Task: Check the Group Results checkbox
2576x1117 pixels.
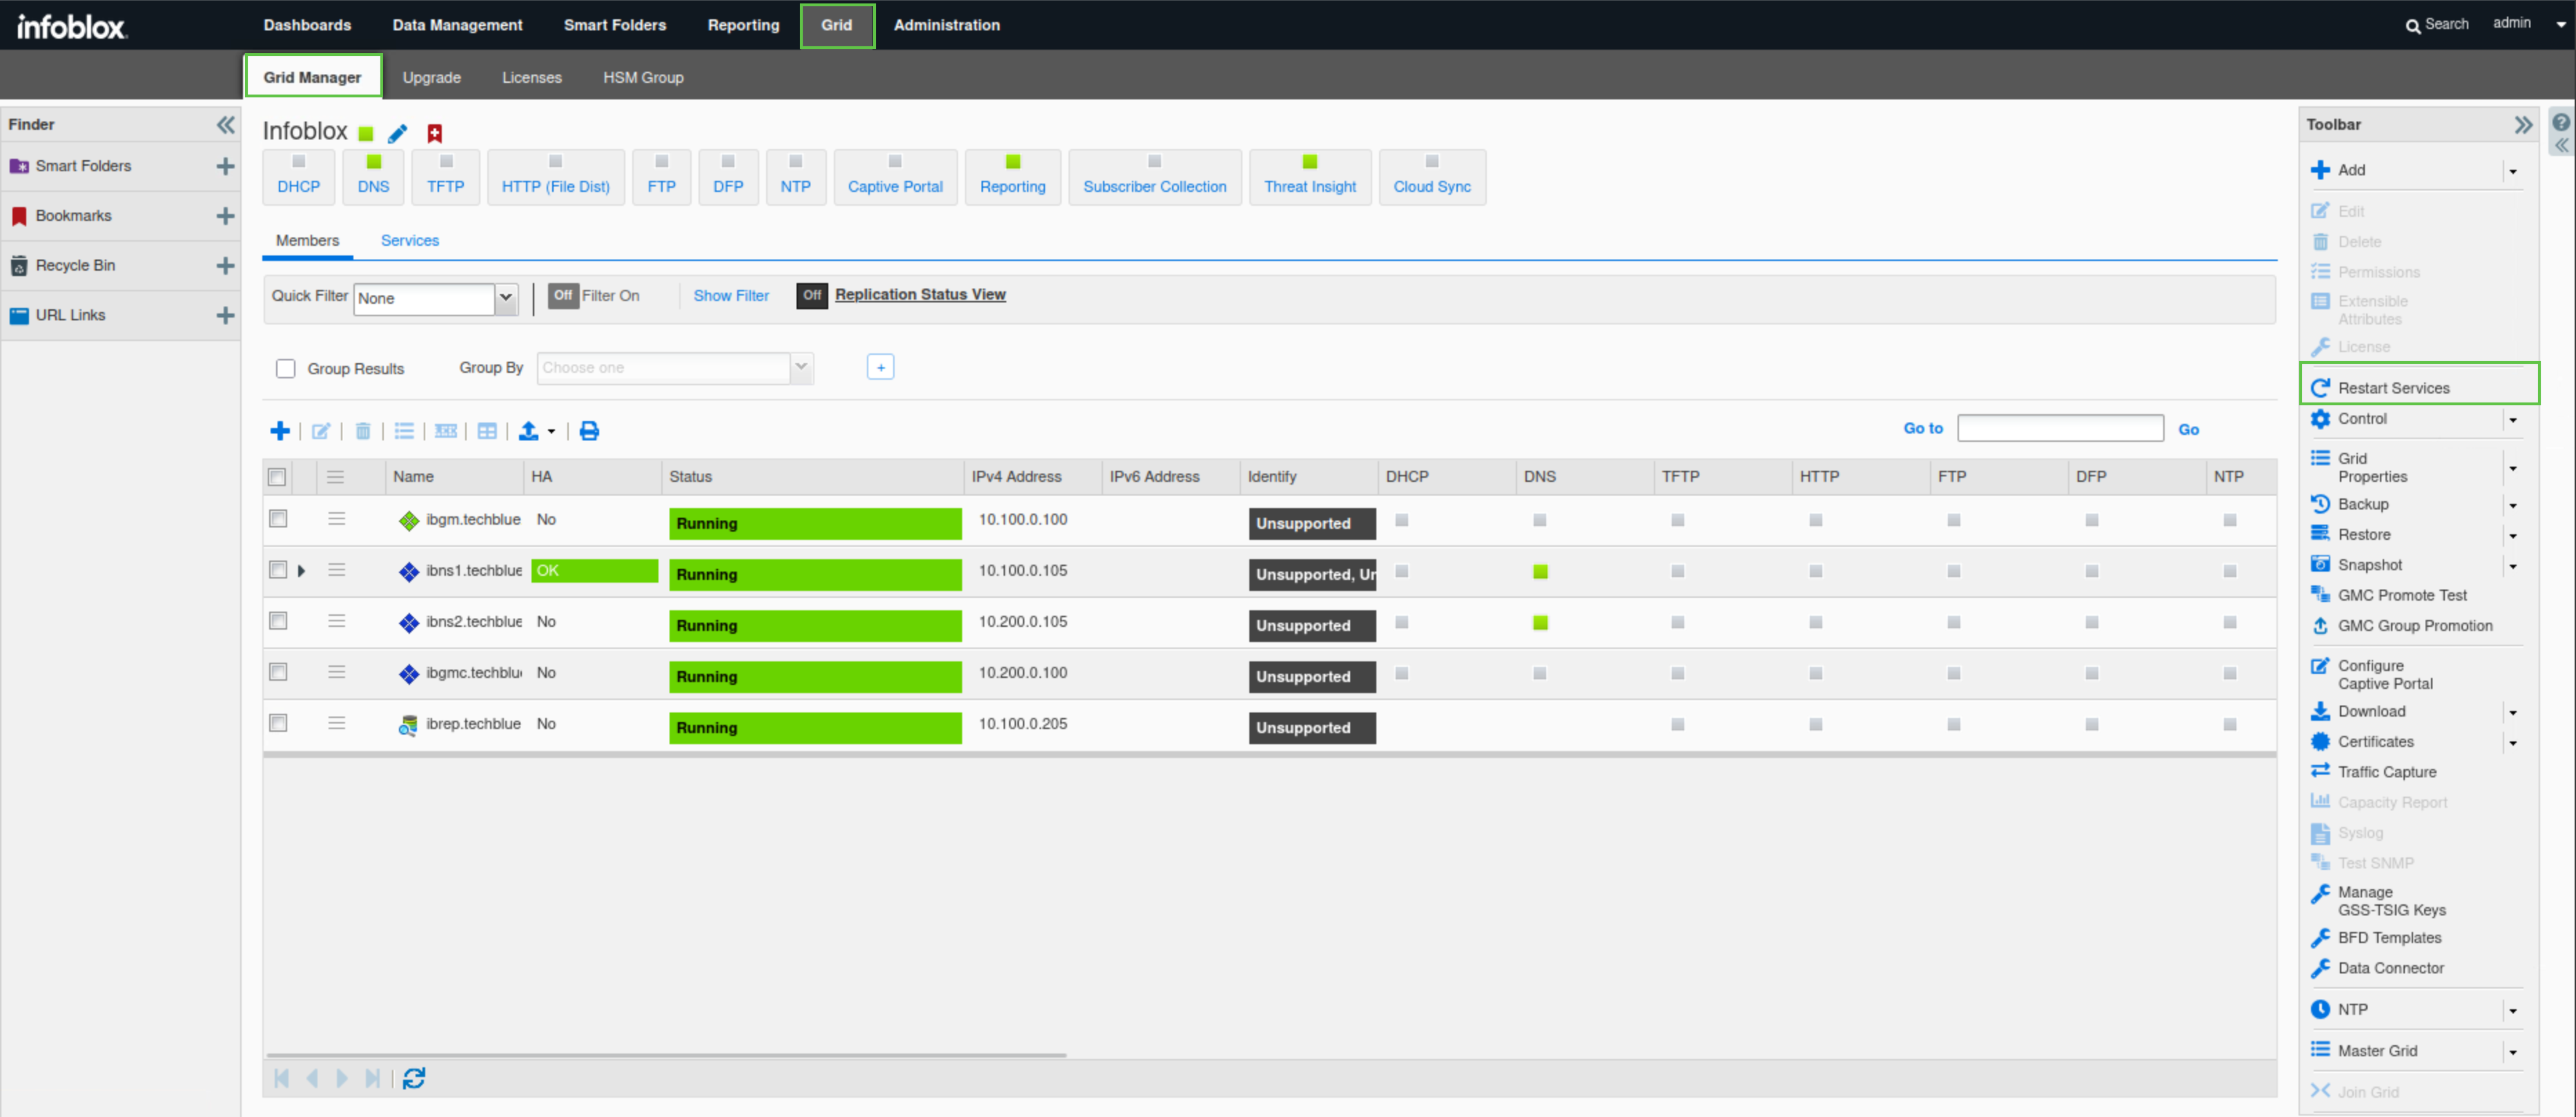Action: pyautogui.click(x=286, y=369)
